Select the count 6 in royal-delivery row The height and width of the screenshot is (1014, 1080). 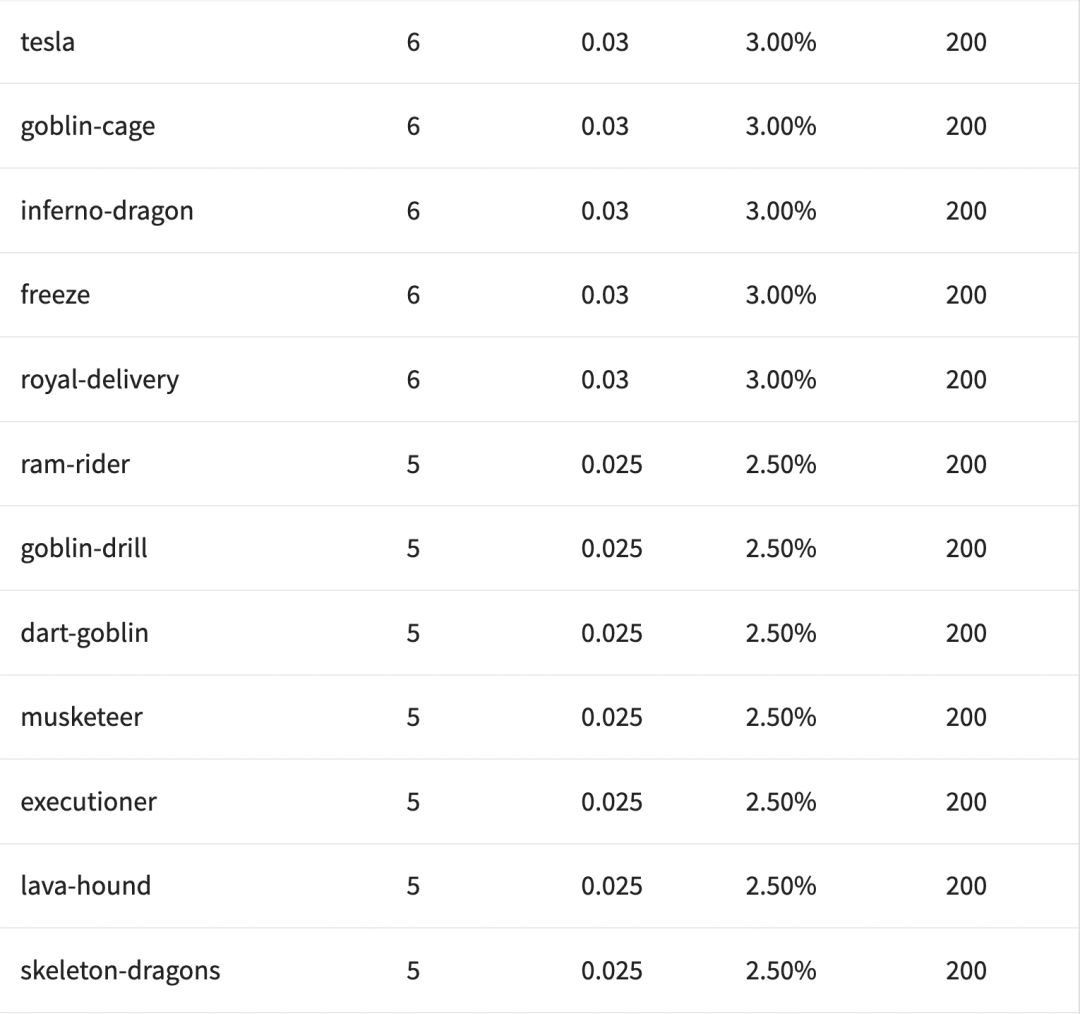(413, 380)
